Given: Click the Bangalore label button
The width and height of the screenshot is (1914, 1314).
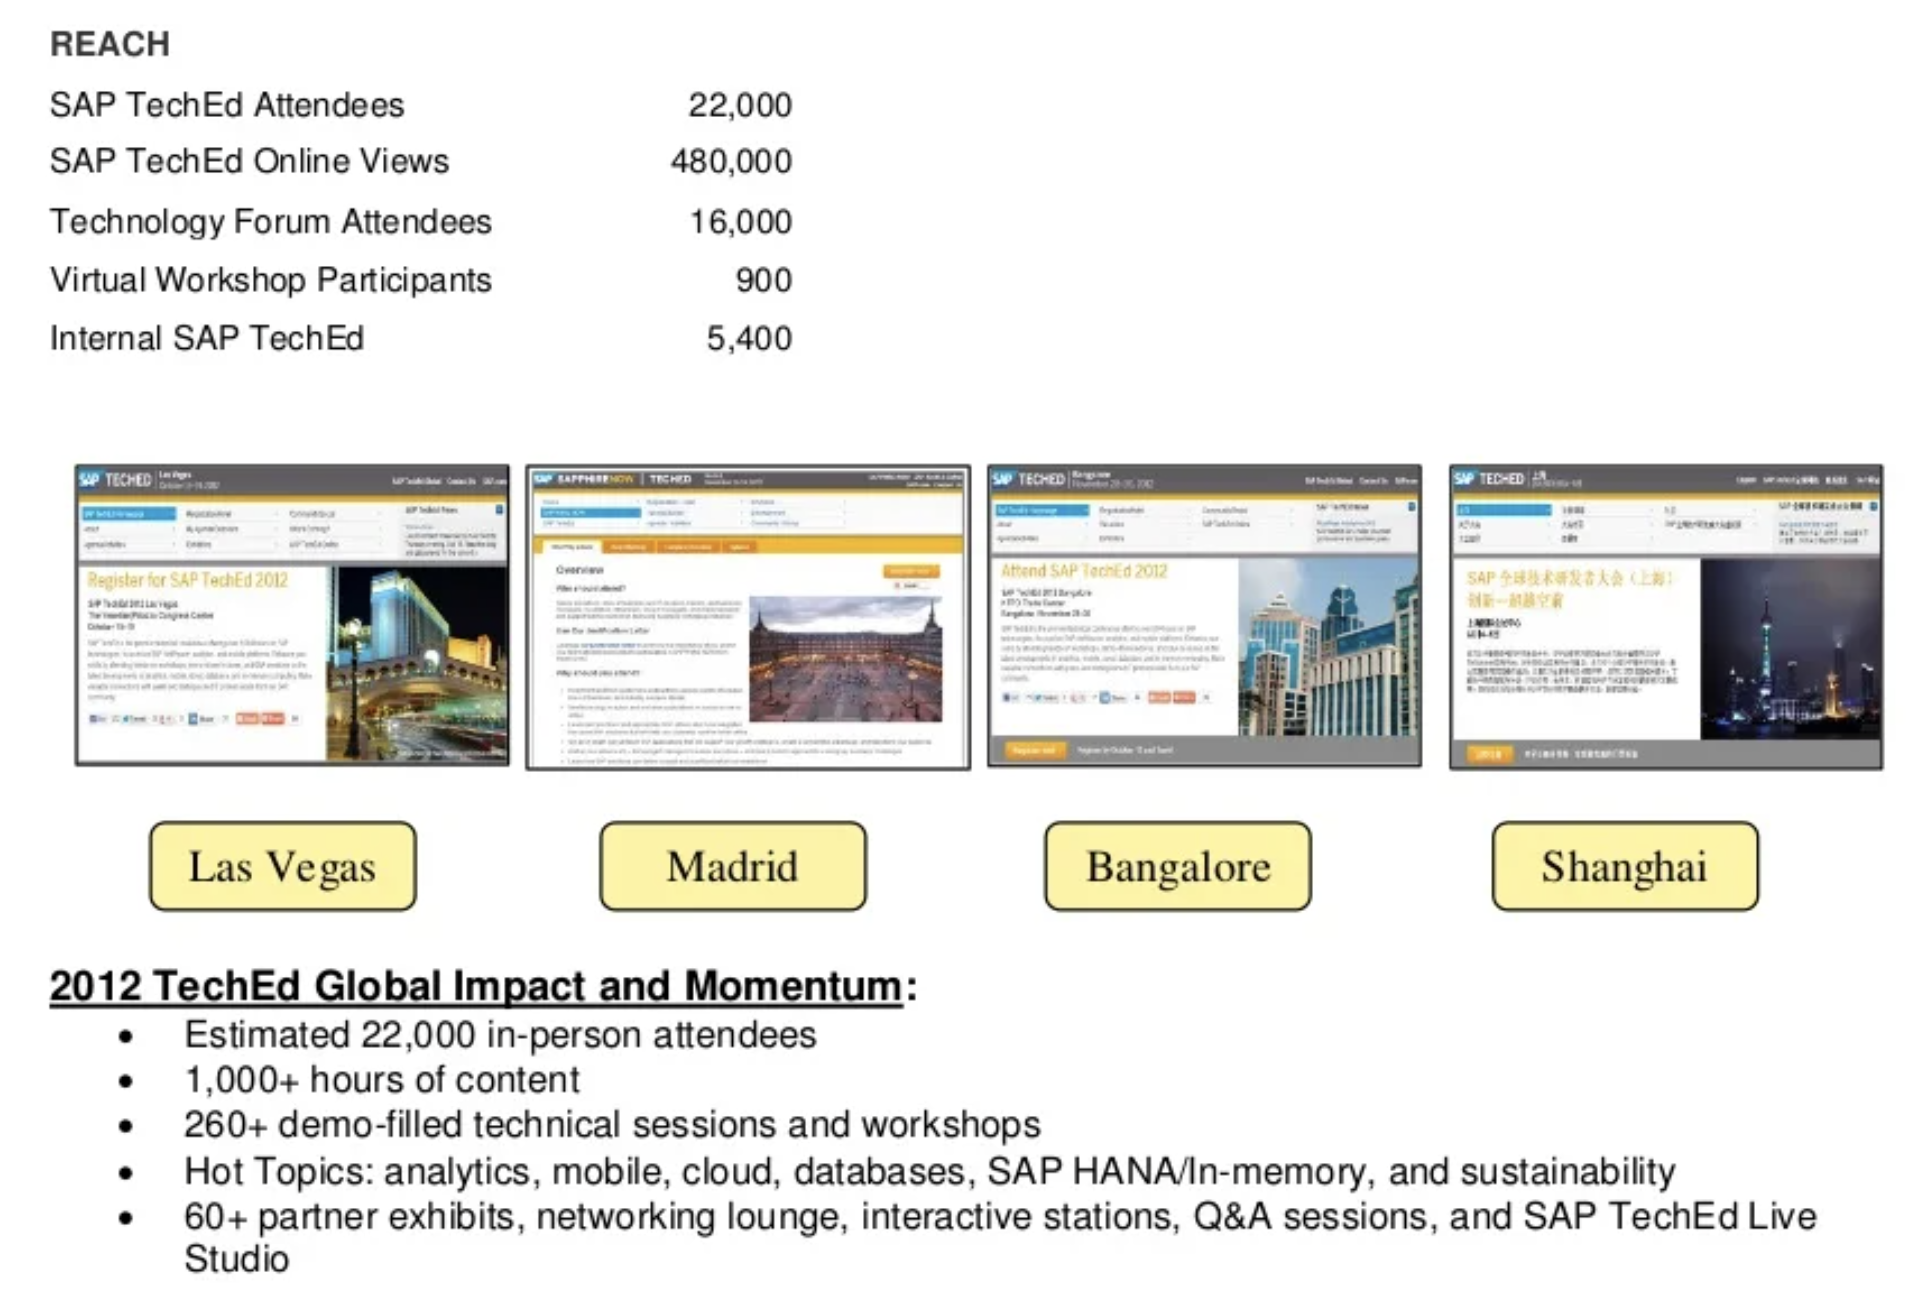Looking at the screenshot, I should (x=1178, y=866).
